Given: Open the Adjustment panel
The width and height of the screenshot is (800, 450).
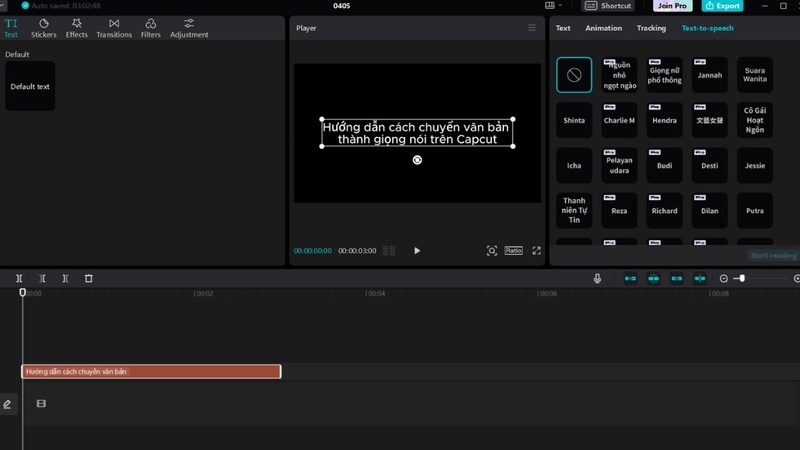Looking at the screenshot, I should click(x=189, y=28).
